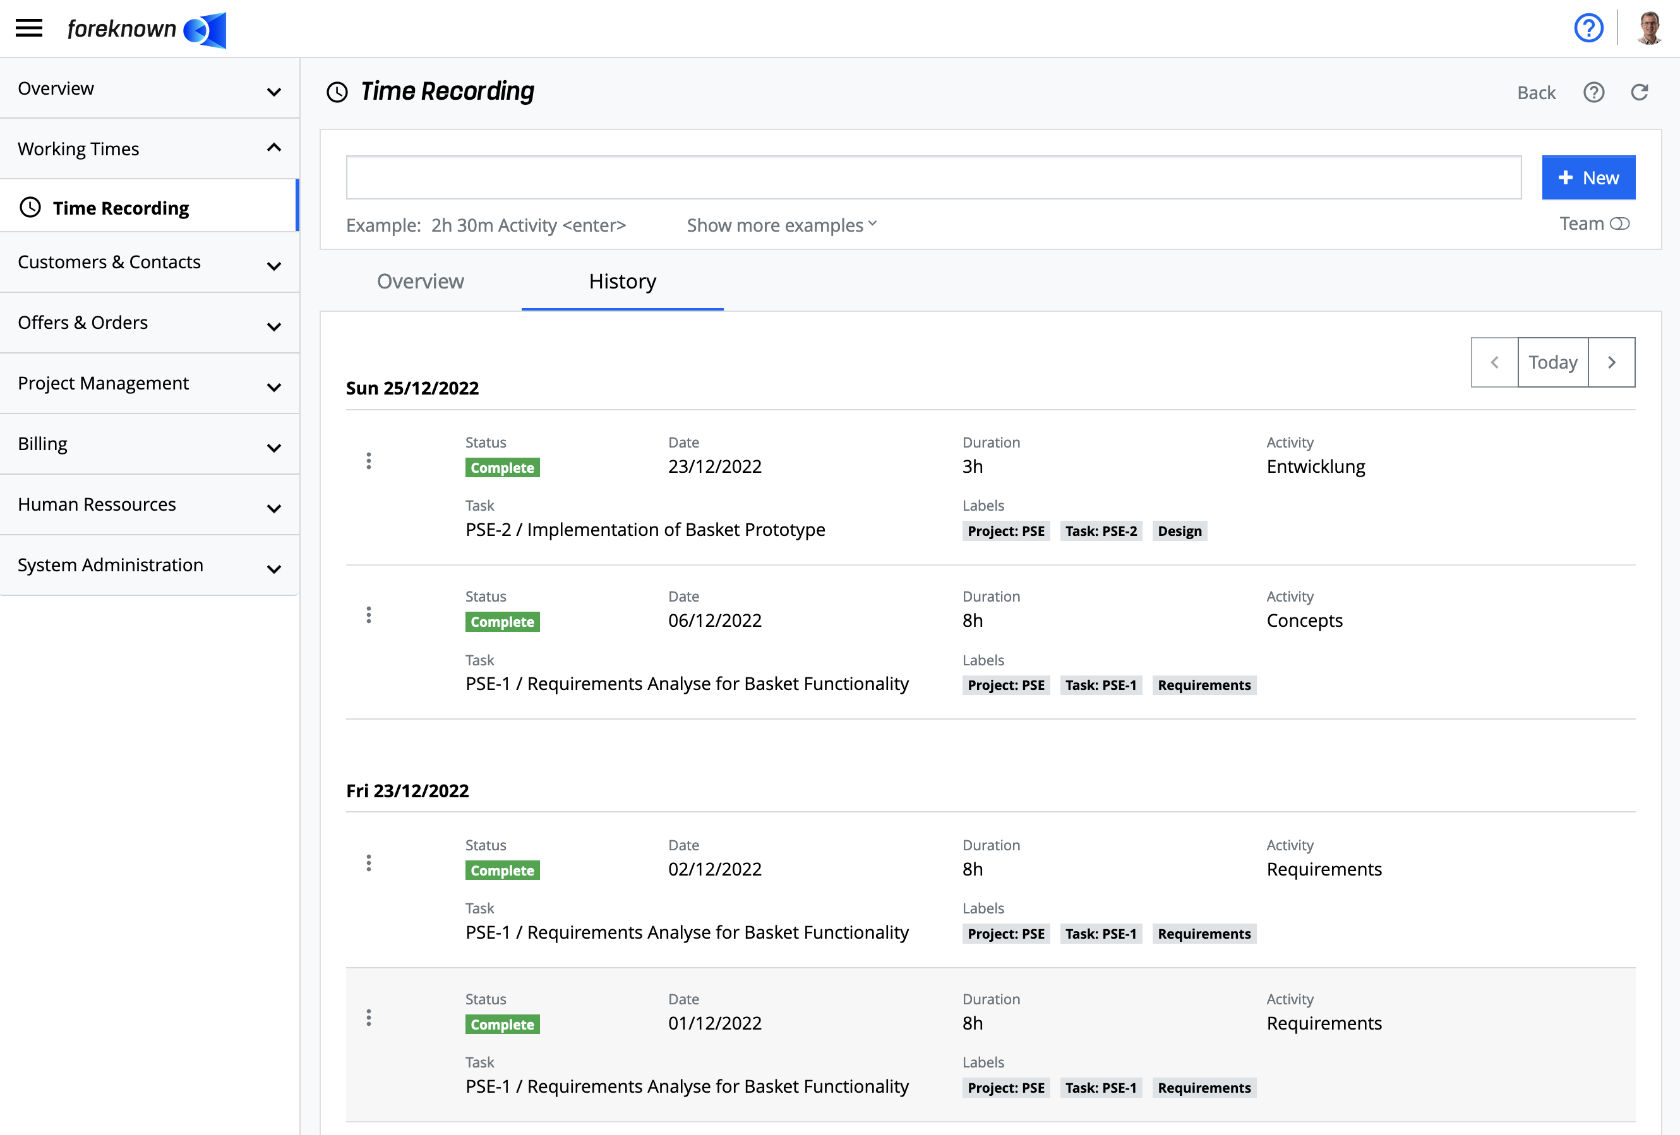Click the 3h duration value

coord(972,467)
